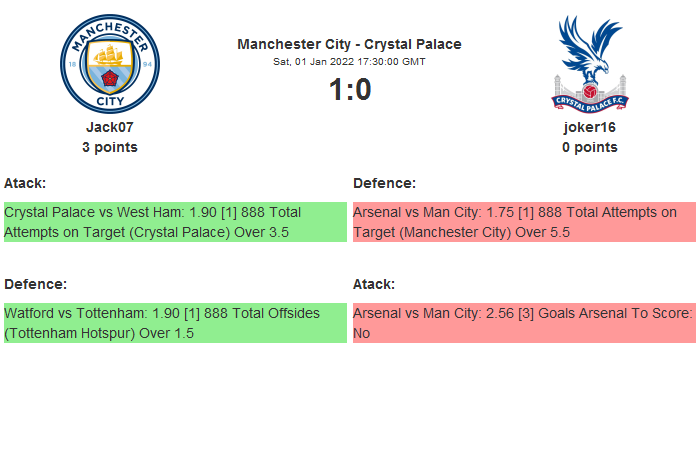Select the Watford vs Tottenham offsides bet

[x=175, y=323]
